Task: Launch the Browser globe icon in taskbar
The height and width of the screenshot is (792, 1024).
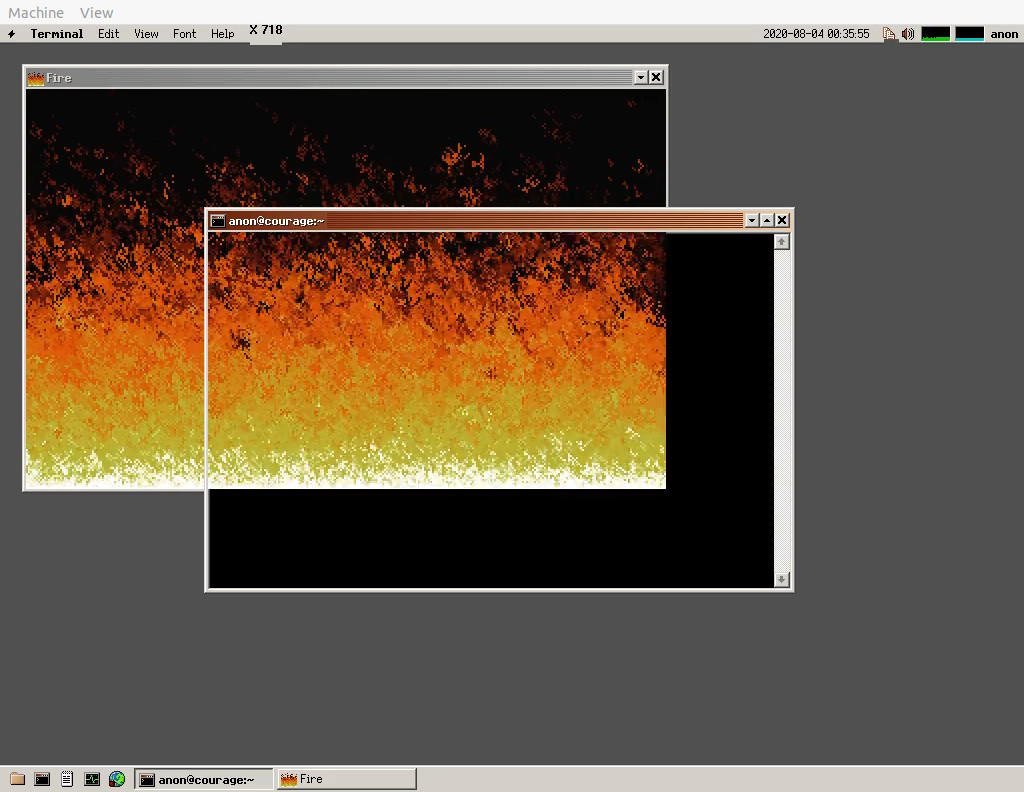Action: (x=117, y=779)
